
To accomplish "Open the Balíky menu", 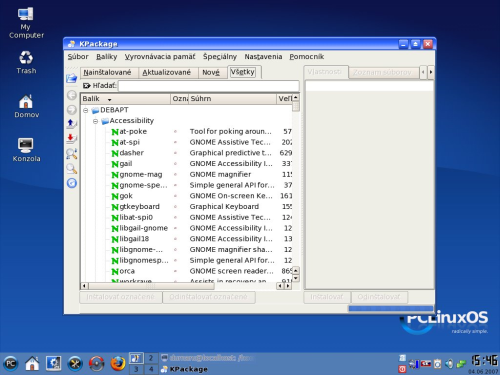I will click(x=107, y=57).
